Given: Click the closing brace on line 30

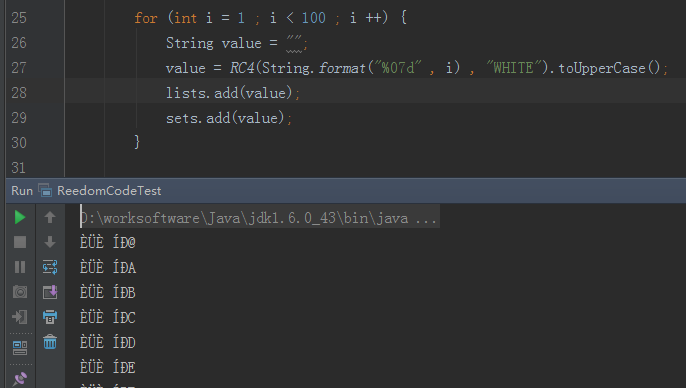Looking at the screenshot, I should click(137, 143).
